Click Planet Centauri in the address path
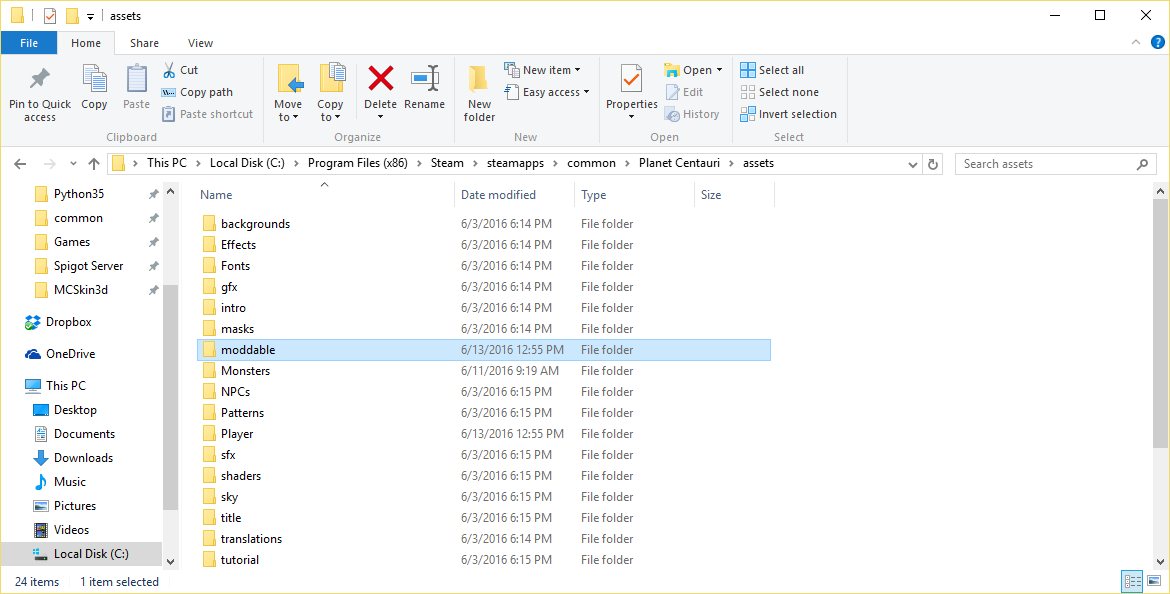The height and width of the screenshot is (594, 1170). pyautogui.click(x=678, y=163)
